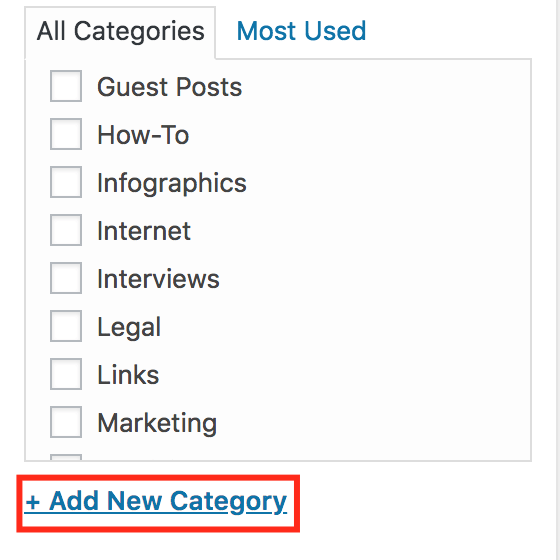Click the Interviews label text
The height and width of the screenshot is (560, 560).
(158, 279)
